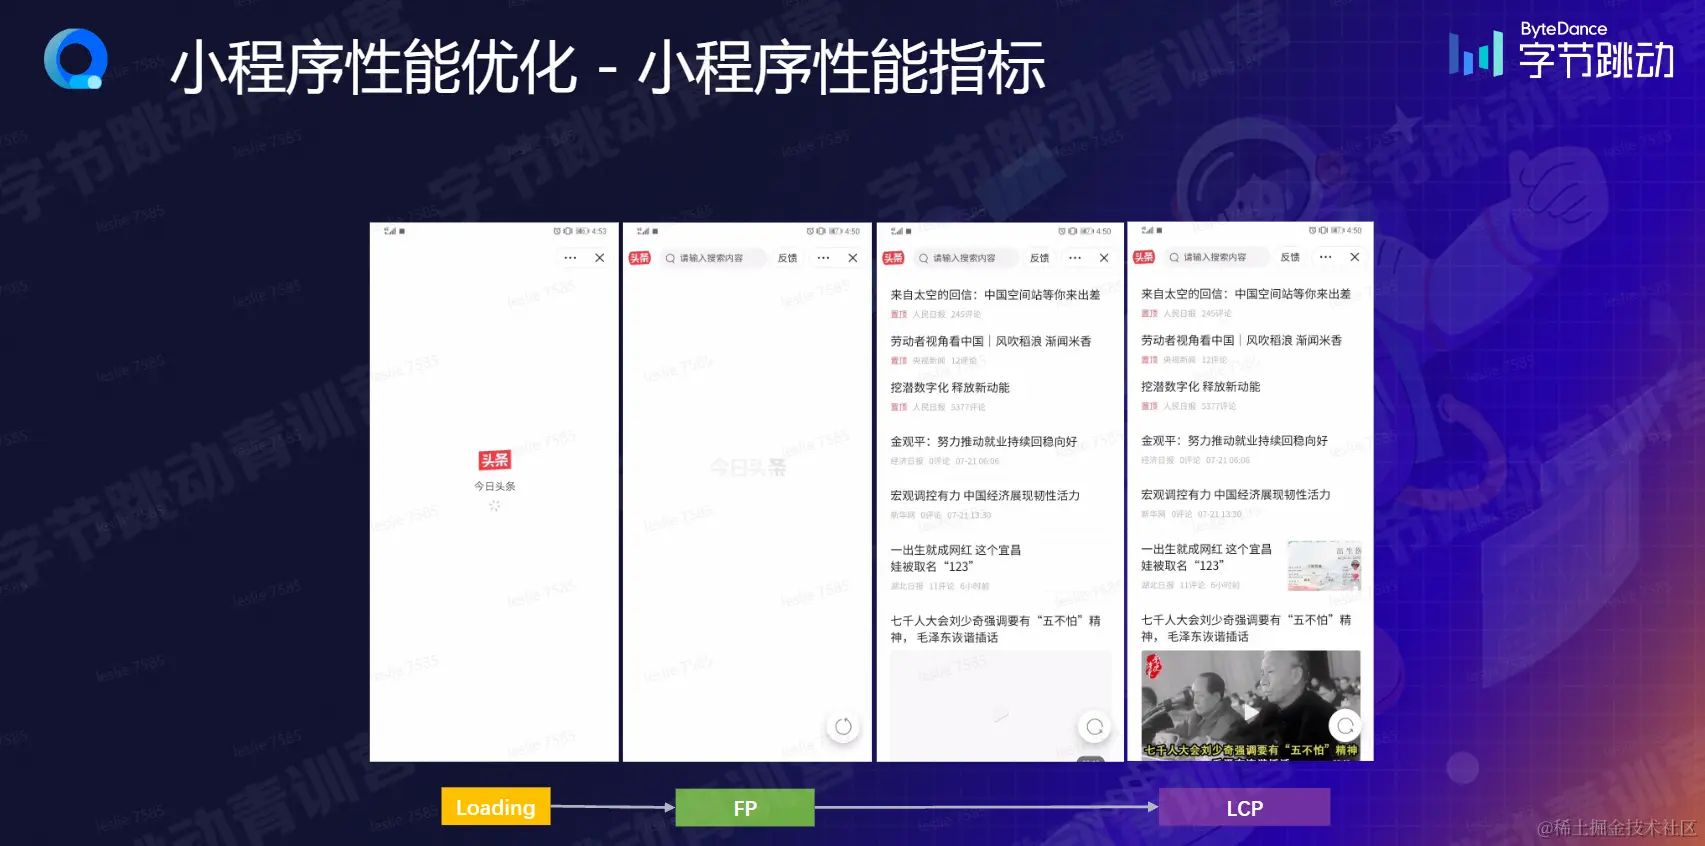Open 来自太空的回信 headline on the fourth phone screen
Screen dimensions: 1705x846
1246,294
